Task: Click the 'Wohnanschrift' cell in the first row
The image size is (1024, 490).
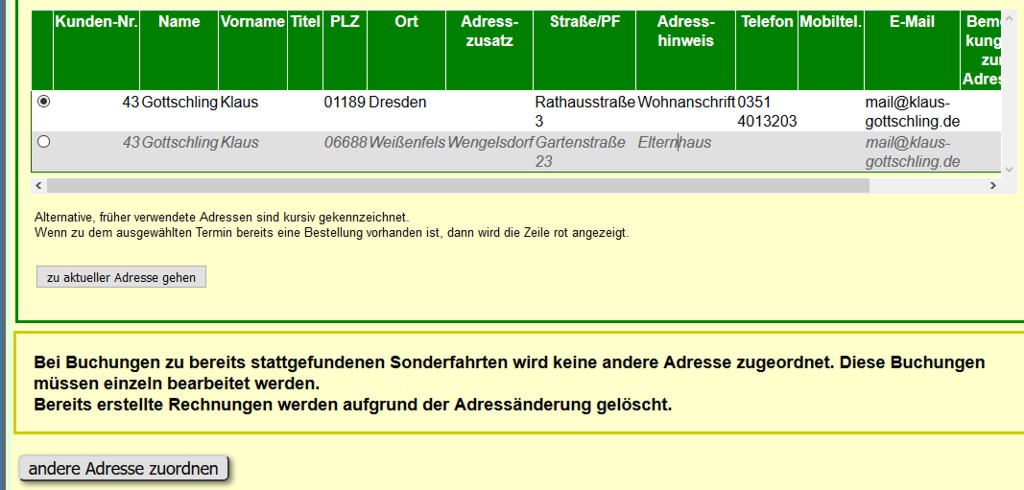Action: [686, 102]
